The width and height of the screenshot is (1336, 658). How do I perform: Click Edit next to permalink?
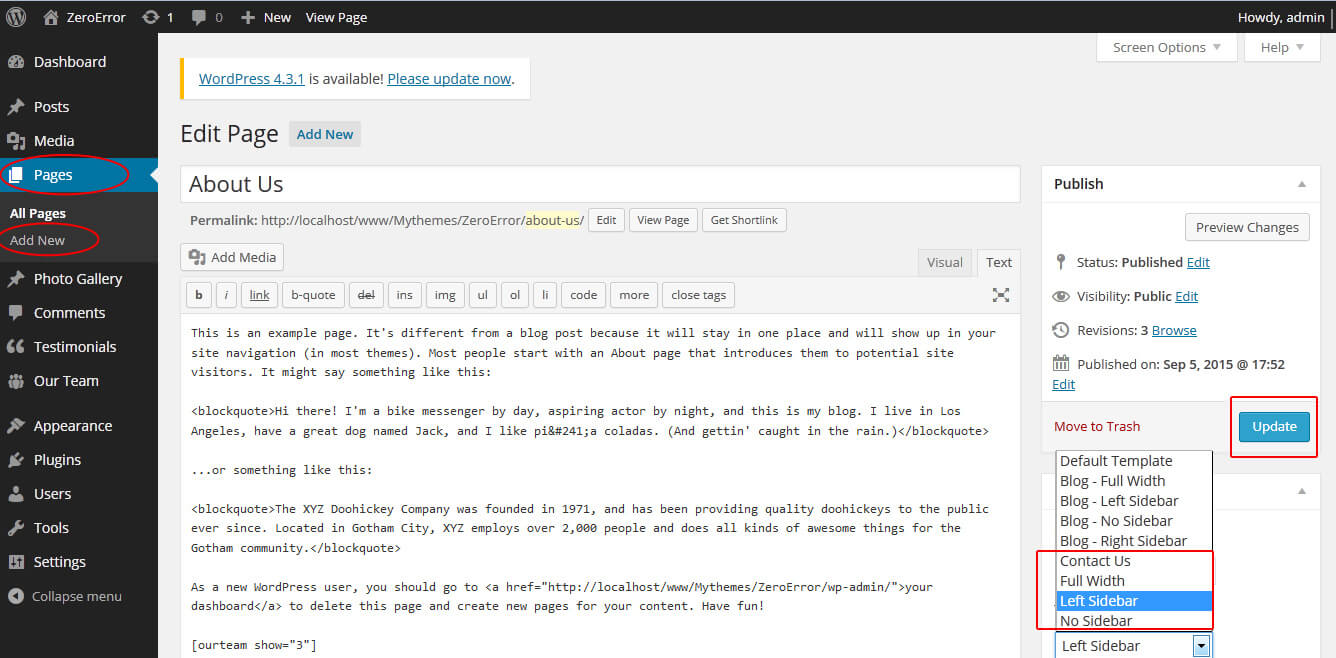606,220
